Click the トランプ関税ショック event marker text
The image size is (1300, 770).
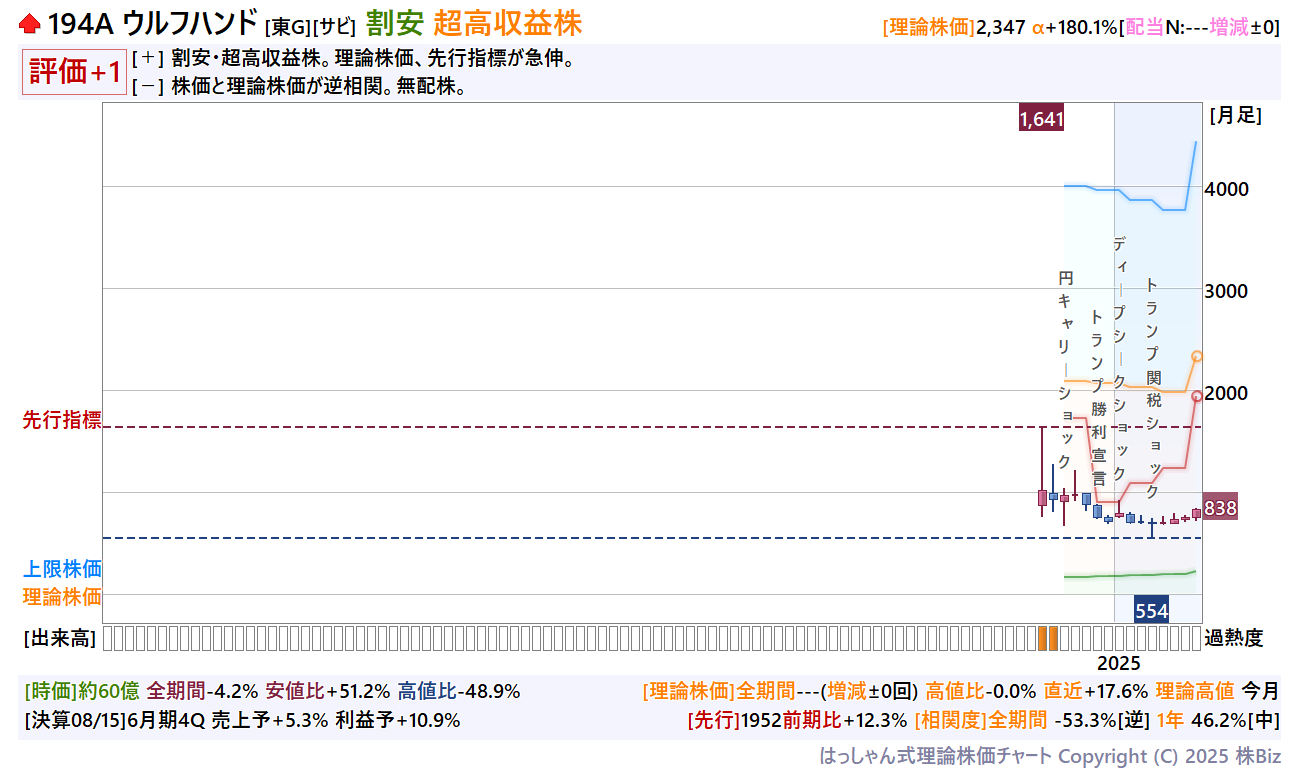pos(1152,390)
